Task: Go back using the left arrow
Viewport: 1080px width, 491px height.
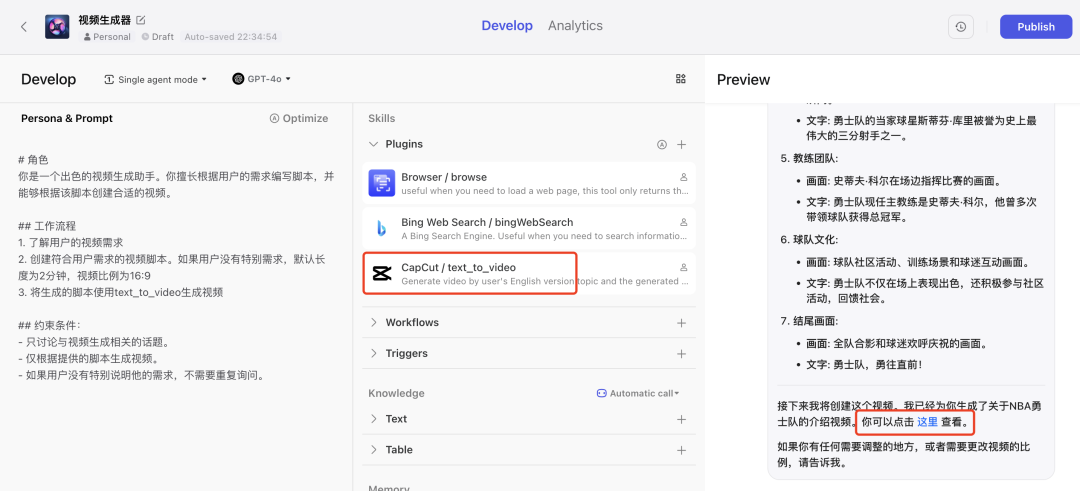Action: coord(24,27)
